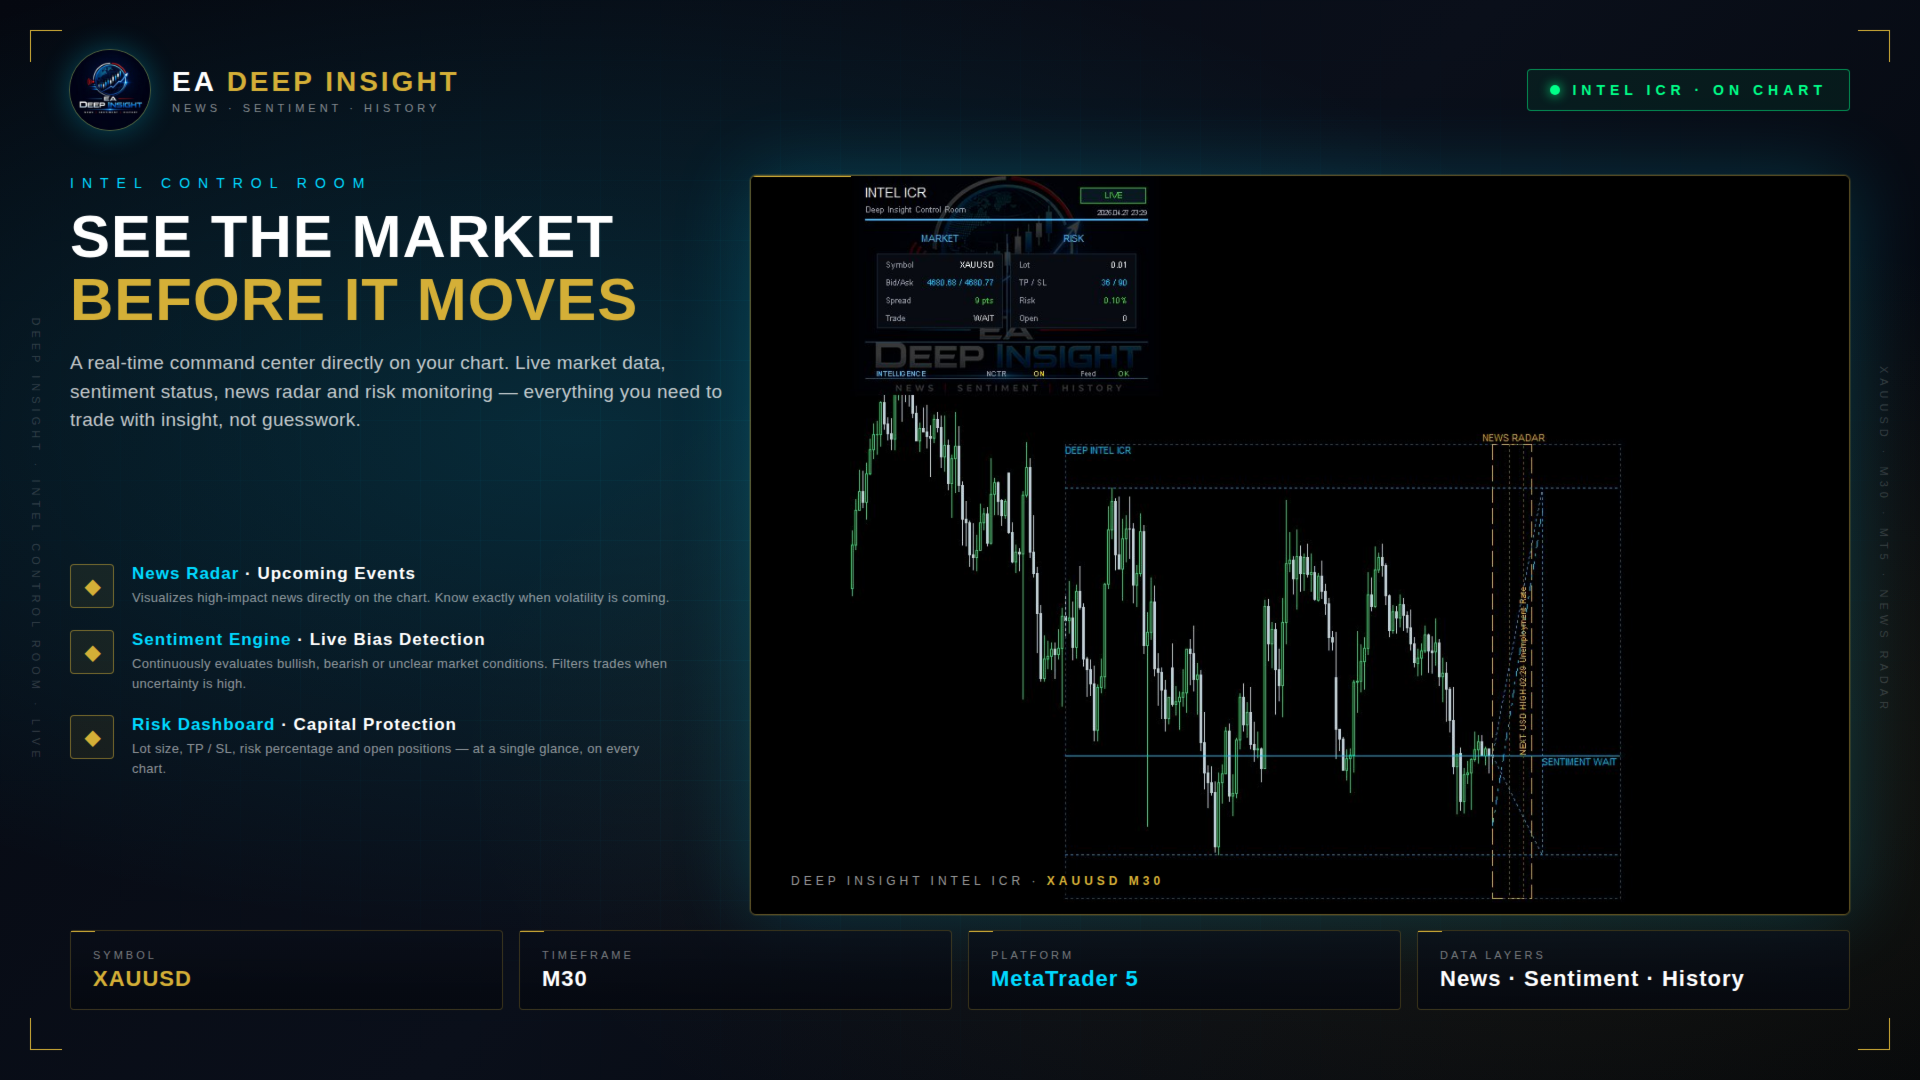1920x1080 pixels.
Task: Click the Risk Dashboard heading link
Action: click(x=203, y=724)
